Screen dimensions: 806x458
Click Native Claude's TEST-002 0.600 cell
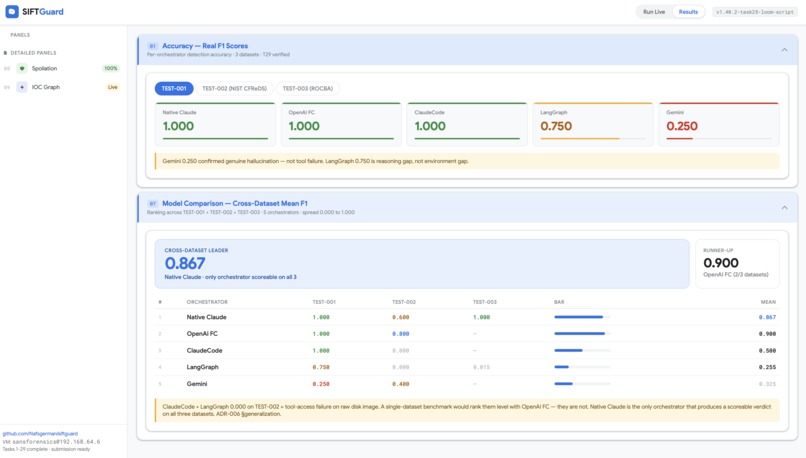400,317
